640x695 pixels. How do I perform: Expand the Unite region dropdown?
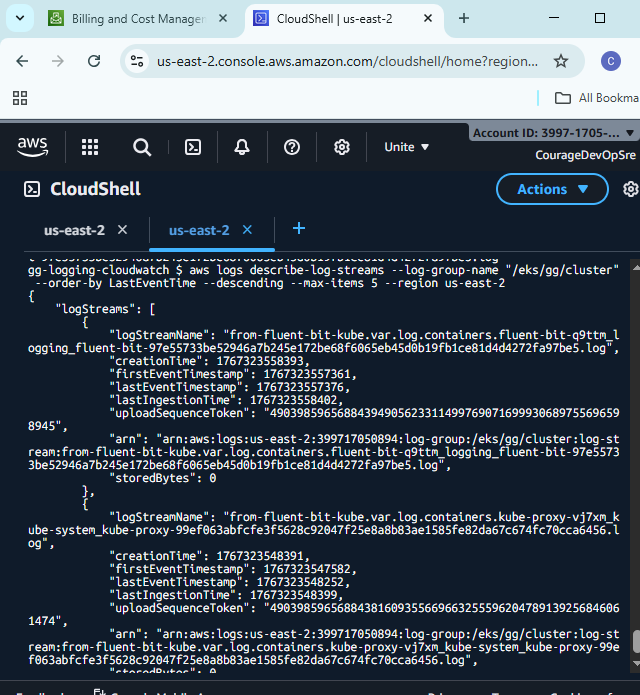pyautogui.click(x=407, y=147)
